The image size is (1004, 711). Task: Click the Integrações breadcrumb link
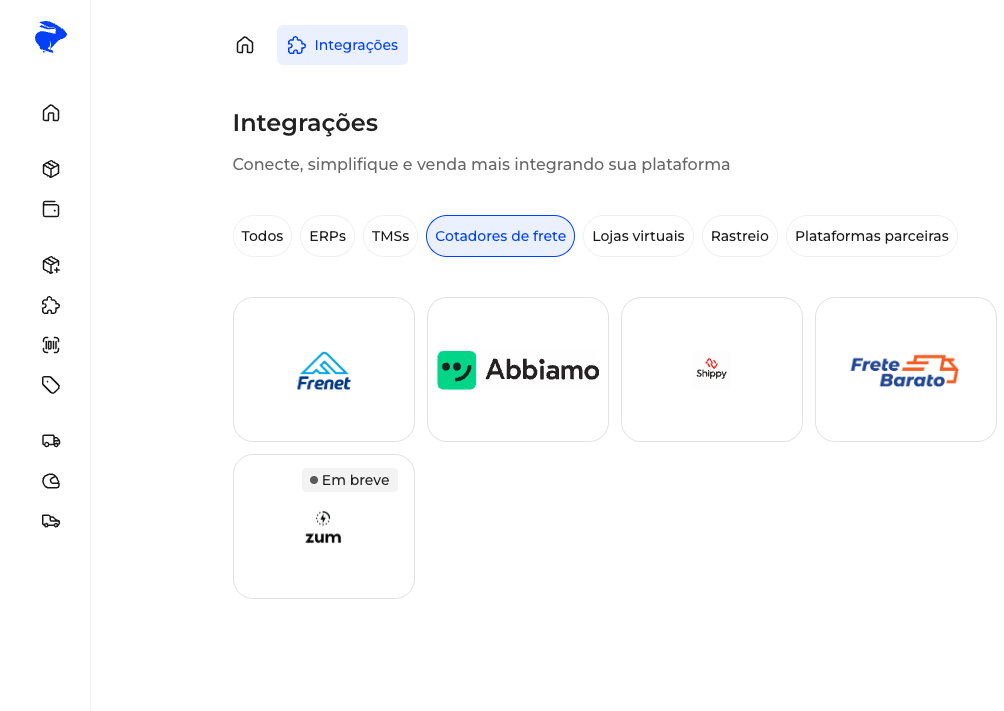point(342,45)
